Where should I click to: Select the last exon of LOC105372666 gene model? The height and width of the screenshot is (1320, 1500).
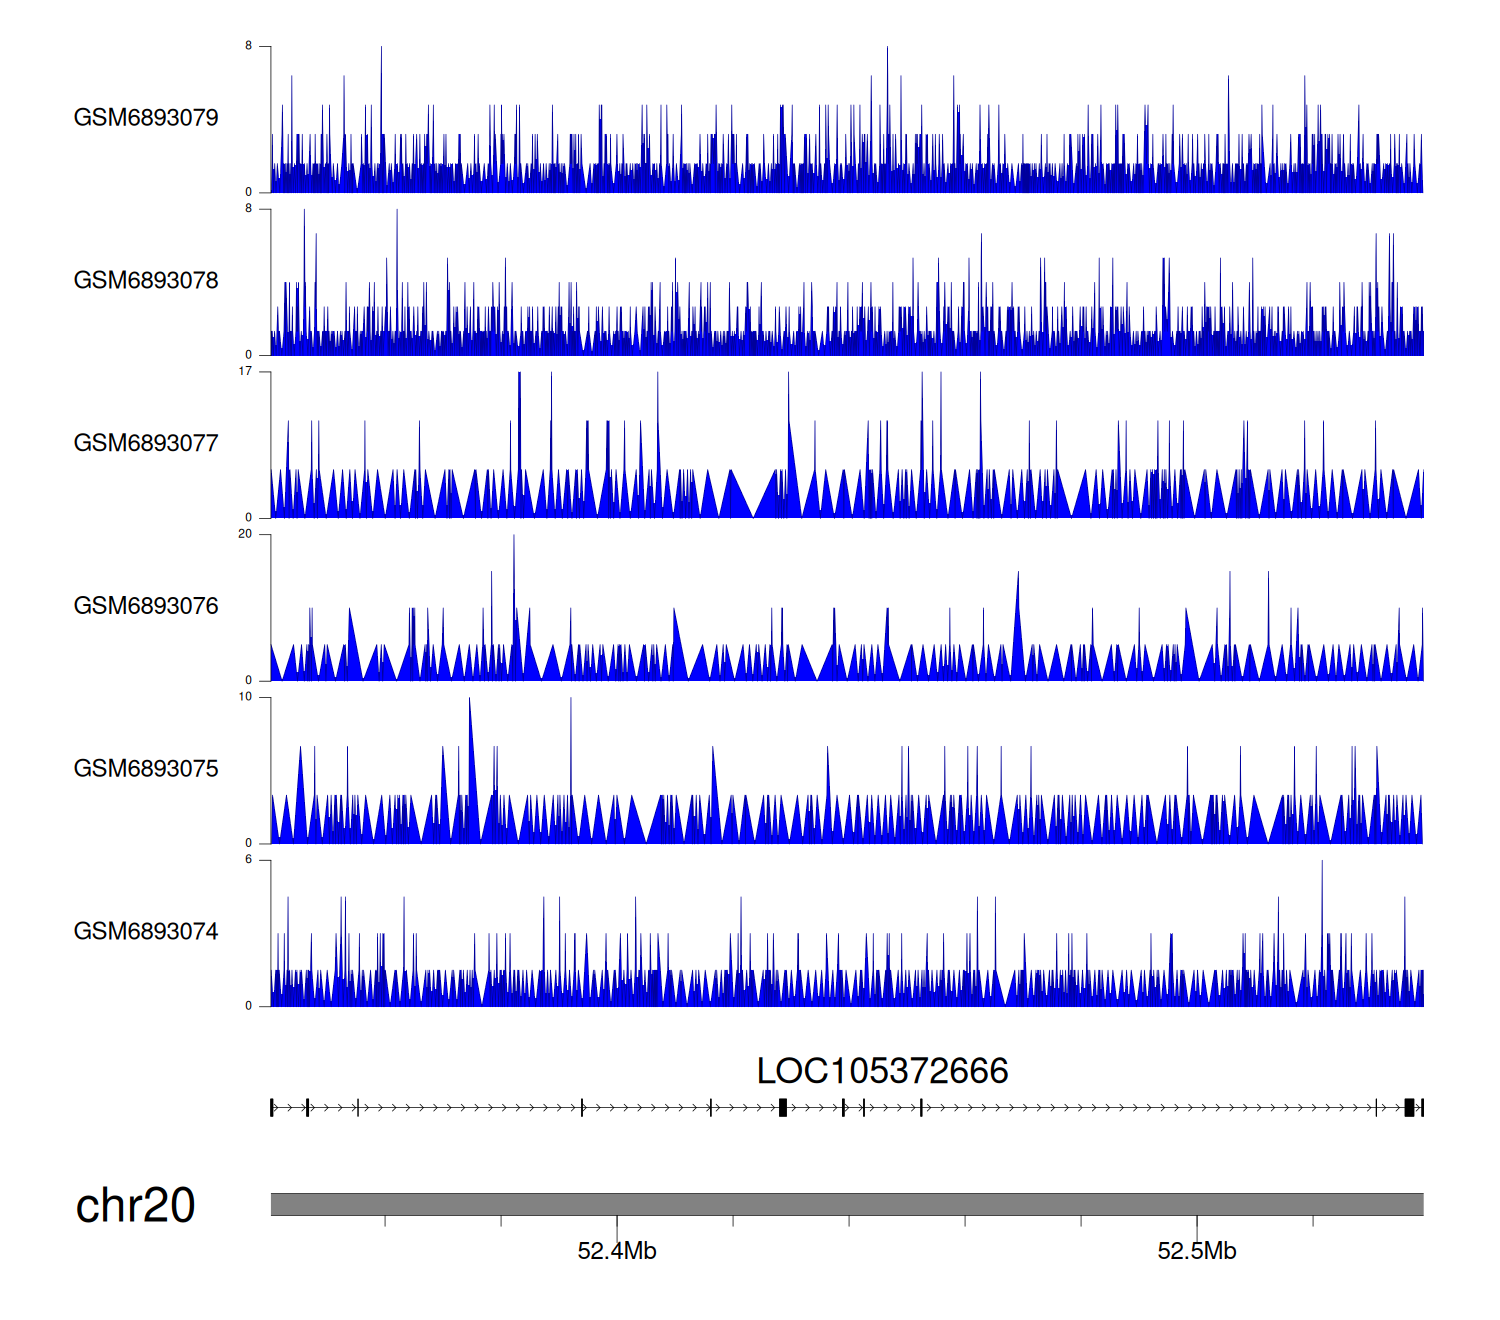(x=1409, y=1107)
